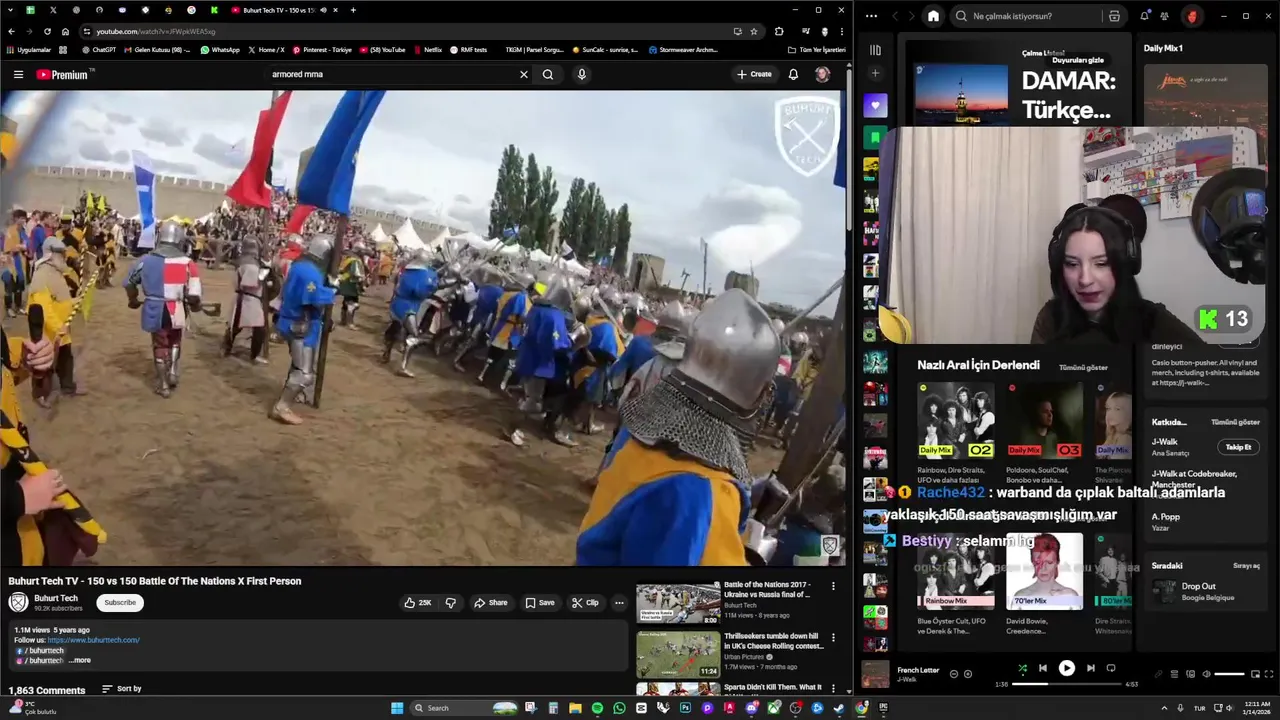This screenshot has width=1280, height=720.
Task: Open Netflix bookmark
Action: 428,49
